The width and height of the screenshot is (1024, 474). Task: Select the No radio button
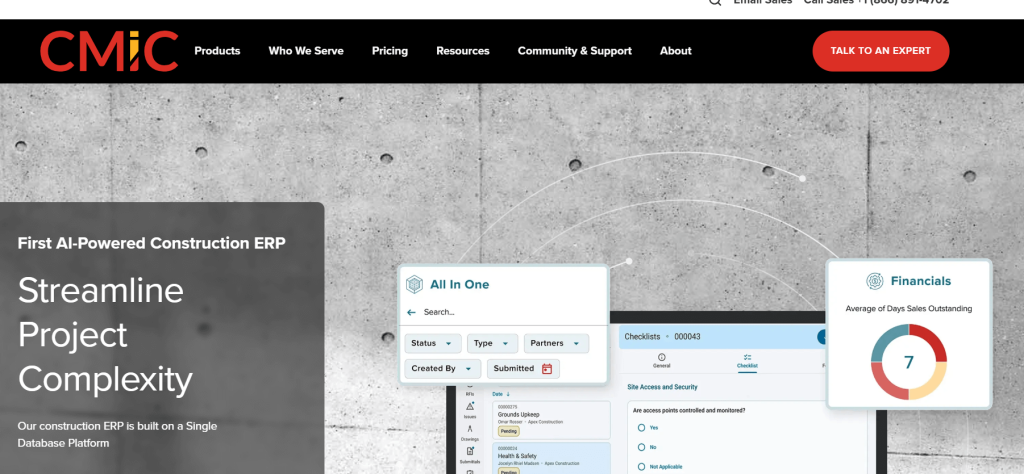tap(641, 448)
